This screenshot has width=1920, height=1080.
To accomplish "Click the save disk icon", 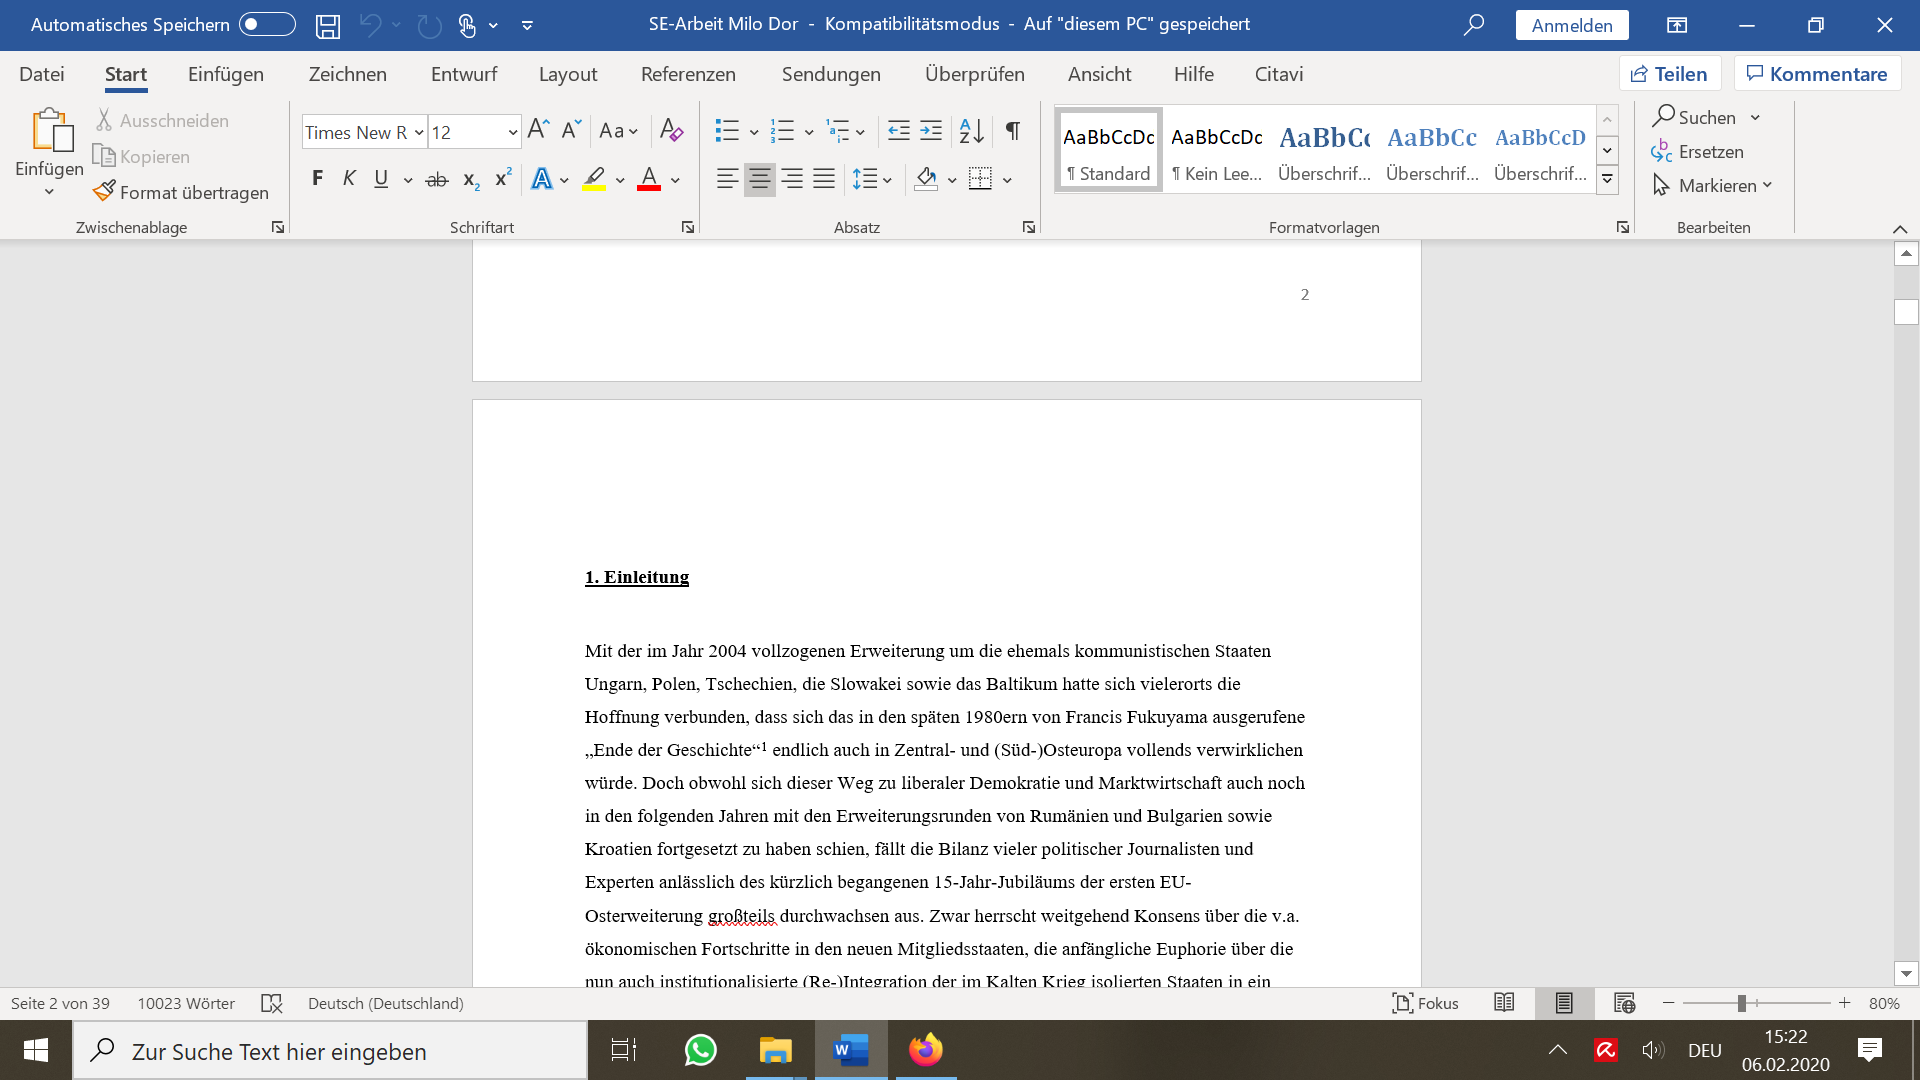I will click(328, 25).
